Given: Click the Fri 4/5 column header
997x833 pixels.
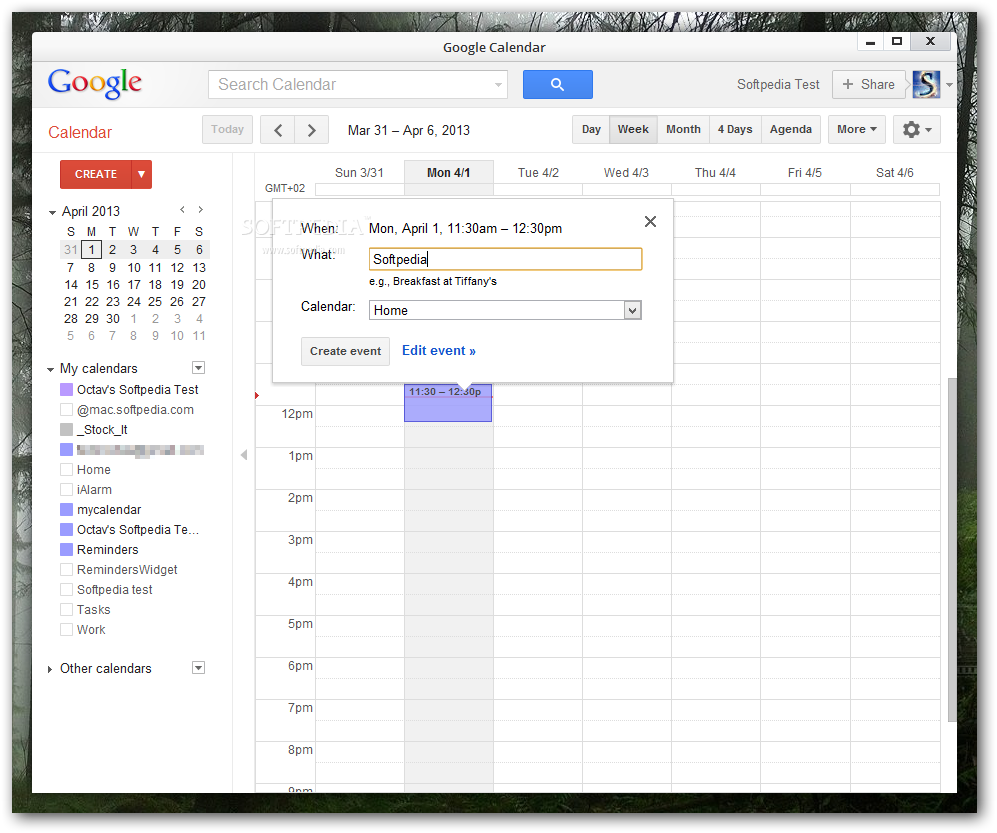Looking at the screenshot, I should click(x=804, y=172).
